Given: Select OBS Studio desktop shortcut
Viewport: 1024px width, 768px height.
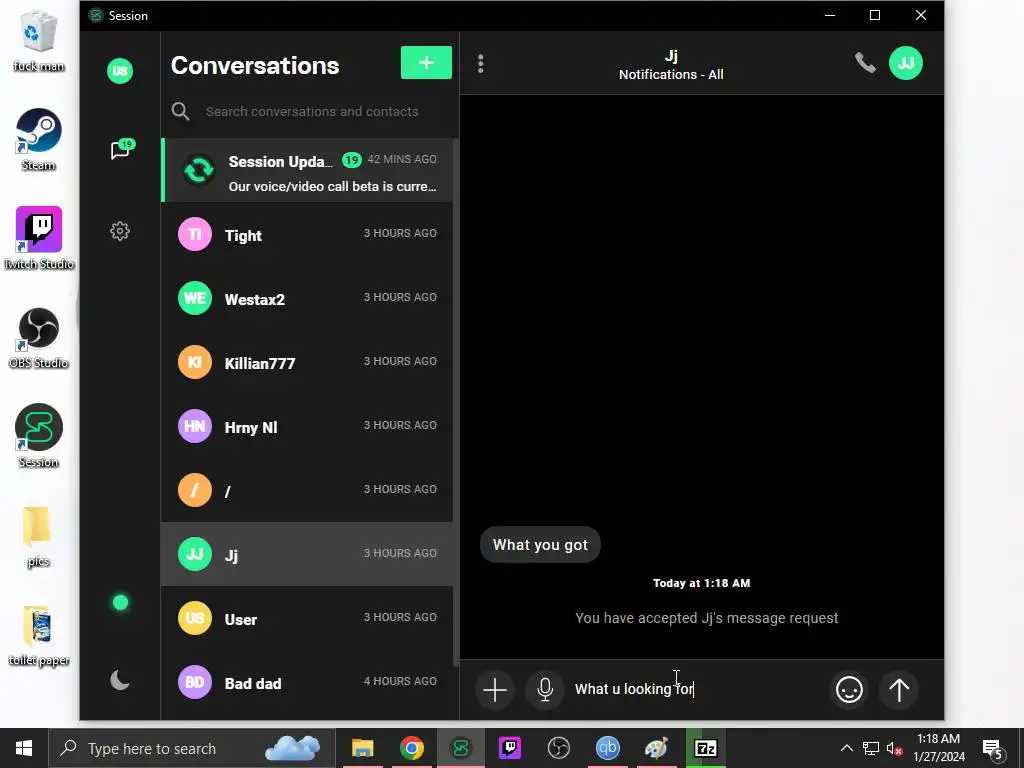Looking at the screenshot, I should click(39, 338).
